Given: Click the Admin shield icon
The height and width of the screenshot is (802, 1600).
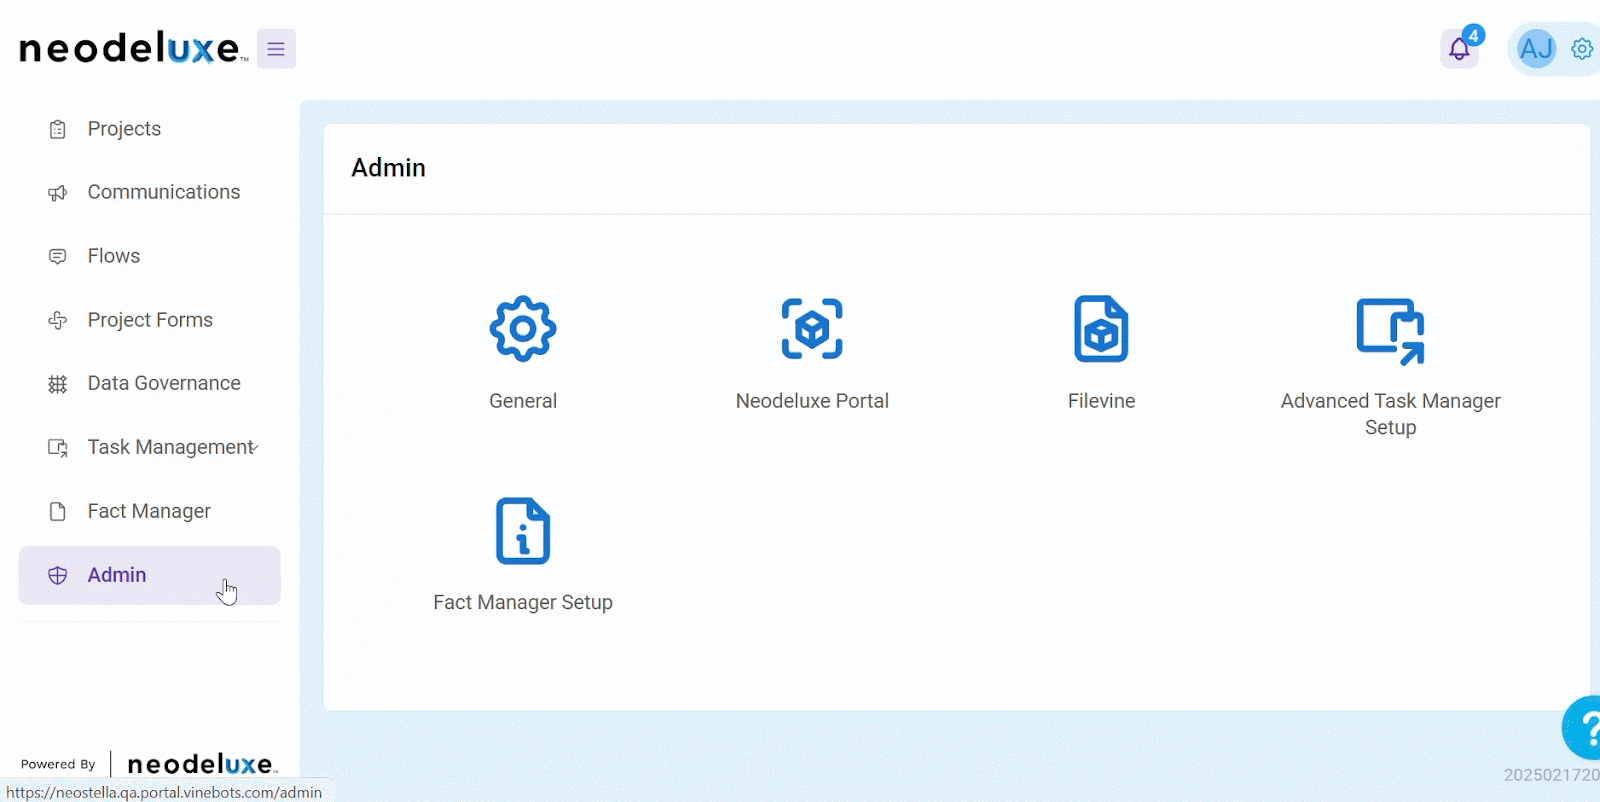Looking at the screenshot, I should pyautogui.click(x=58, y=575).
